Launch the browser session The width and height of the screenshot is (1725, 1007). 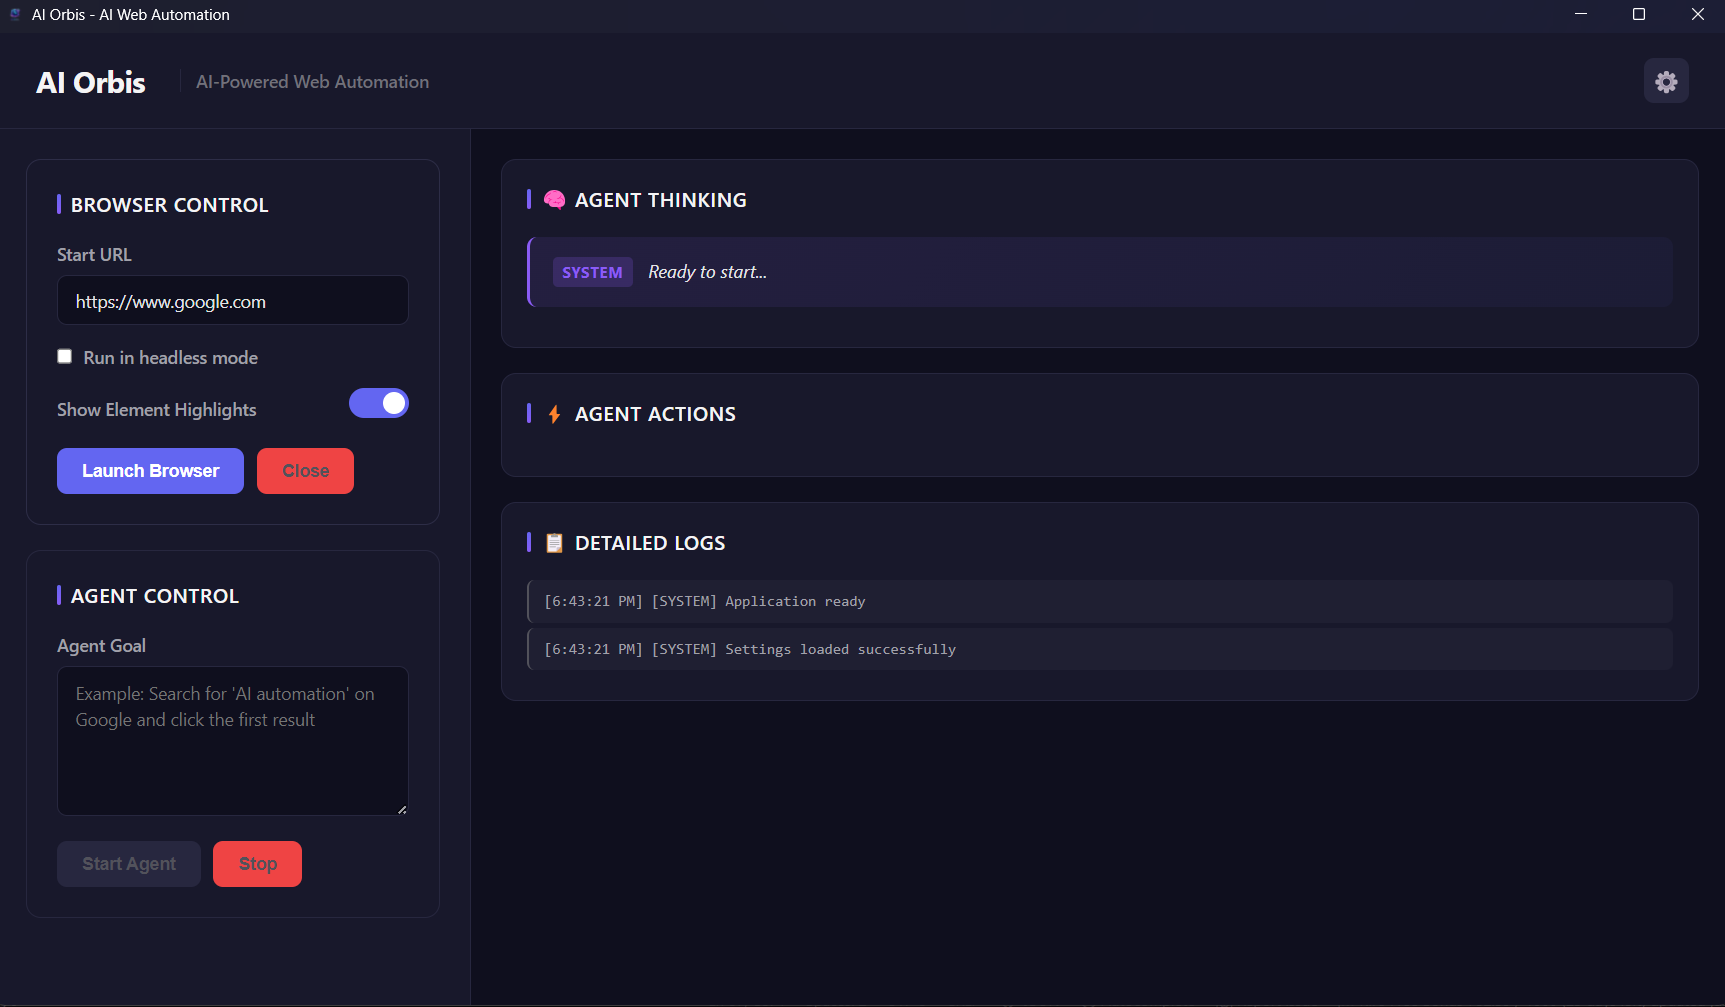(149, 470)
